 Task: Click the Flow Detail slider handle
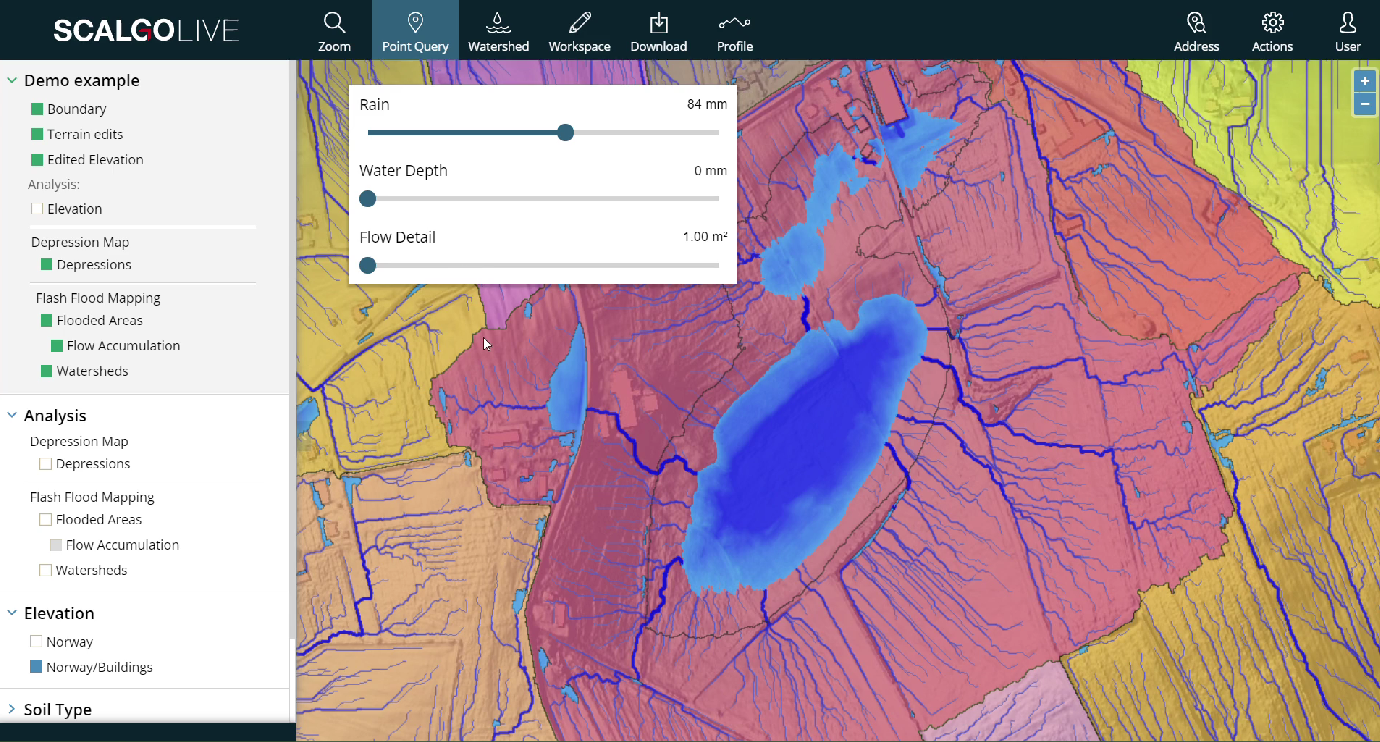click(367, 265)
